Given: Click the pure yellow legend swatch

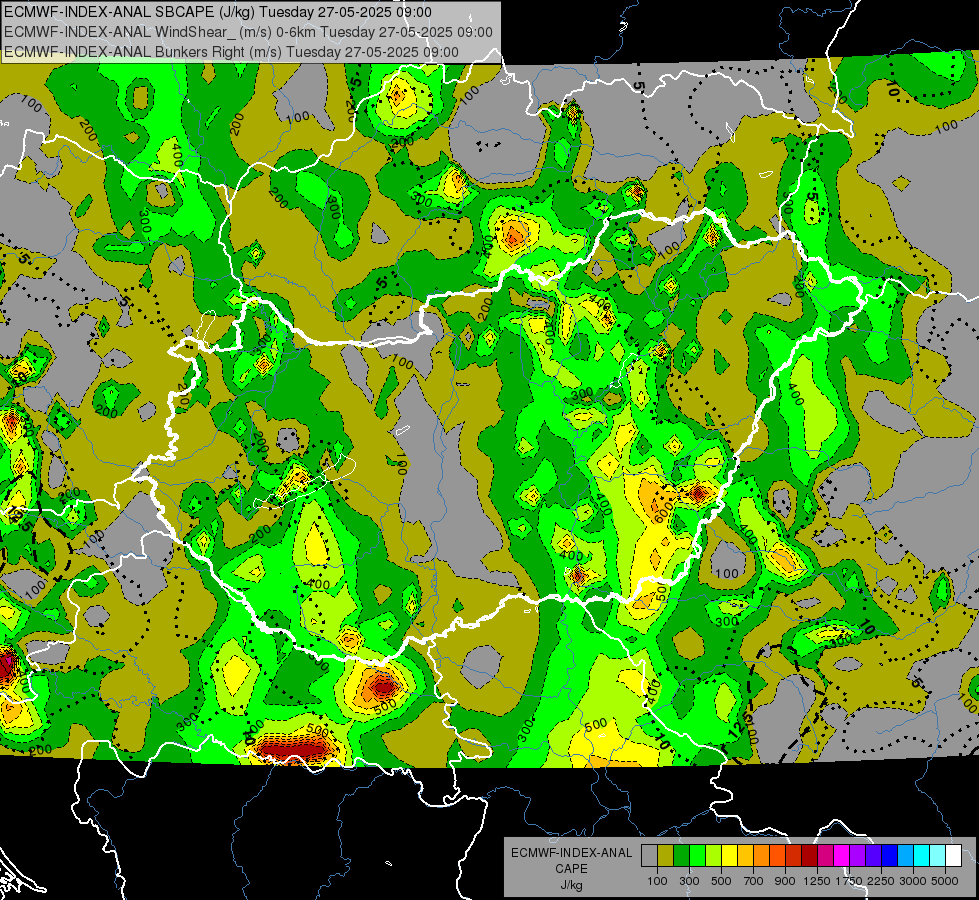Looking at the screenshot, I should pyautogui.click(x=729, y=856).
